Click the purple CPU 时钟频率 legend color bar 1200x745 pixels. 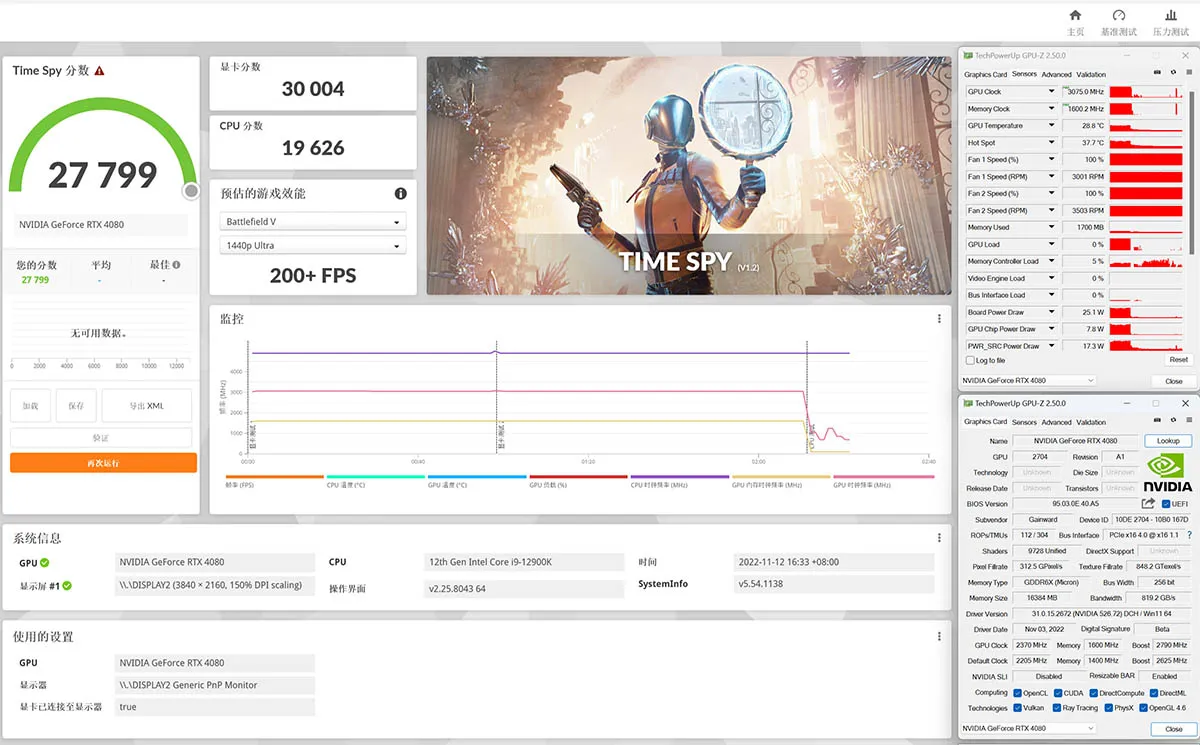pos(679,477)
